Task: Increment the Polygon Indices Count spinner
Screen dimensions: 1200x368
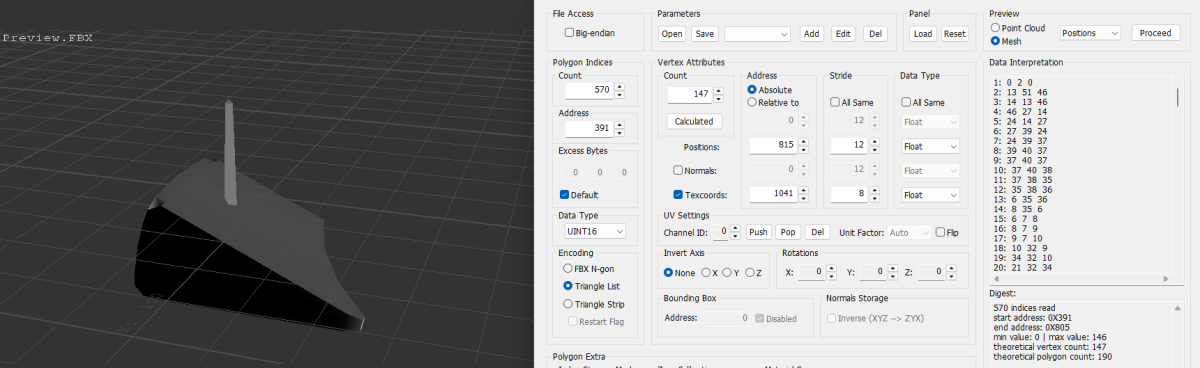Action: [x=620, y=86]
